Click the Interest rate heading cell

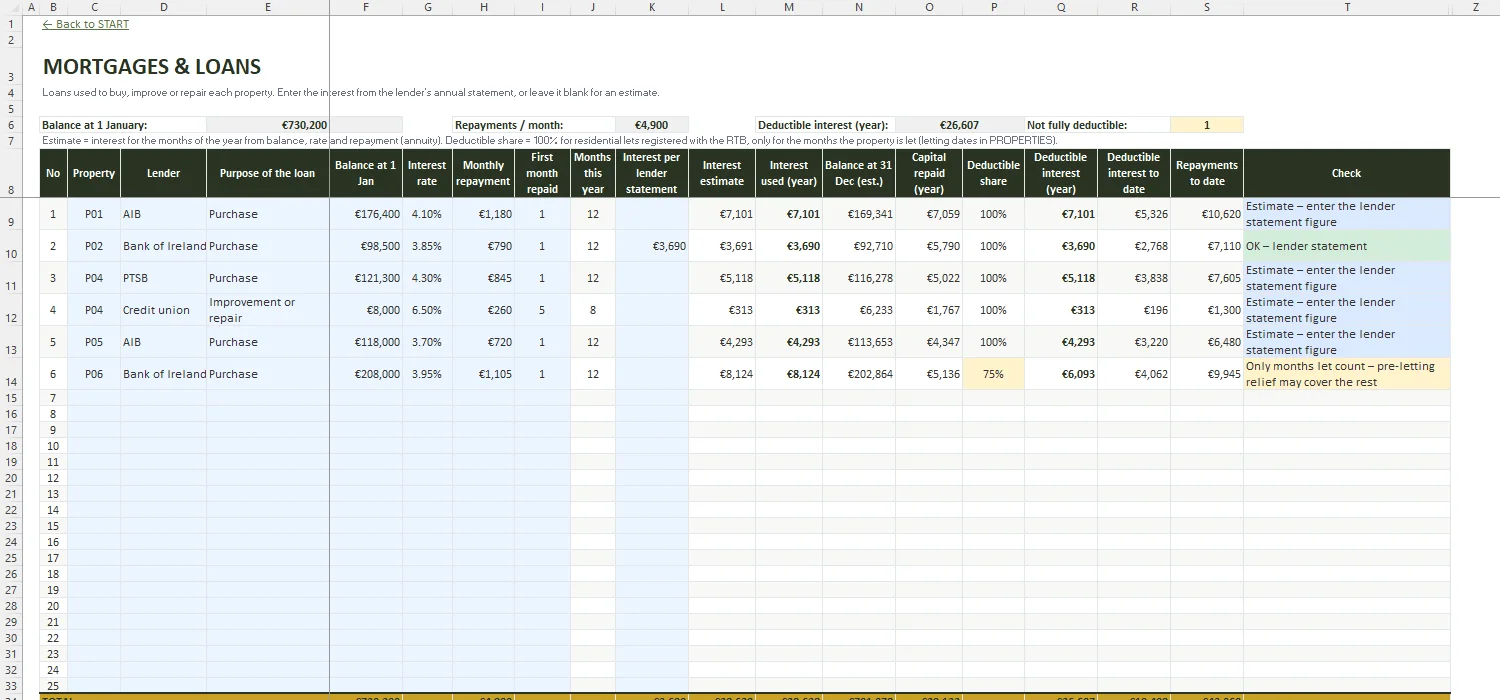pos(427,173)
